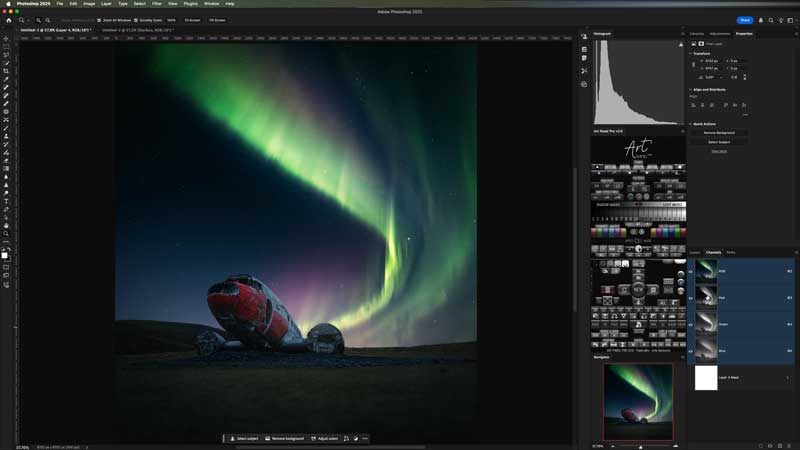Select the Hand tool in the toolbar
Image resolution: width=800 pixels, height=450 pixels.
pos(6,225)
